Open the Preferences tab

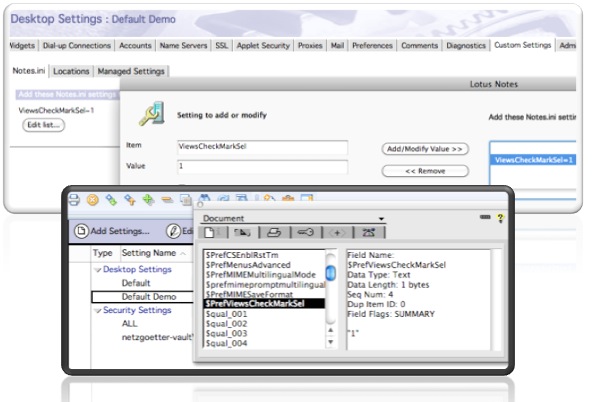point(372,45)
